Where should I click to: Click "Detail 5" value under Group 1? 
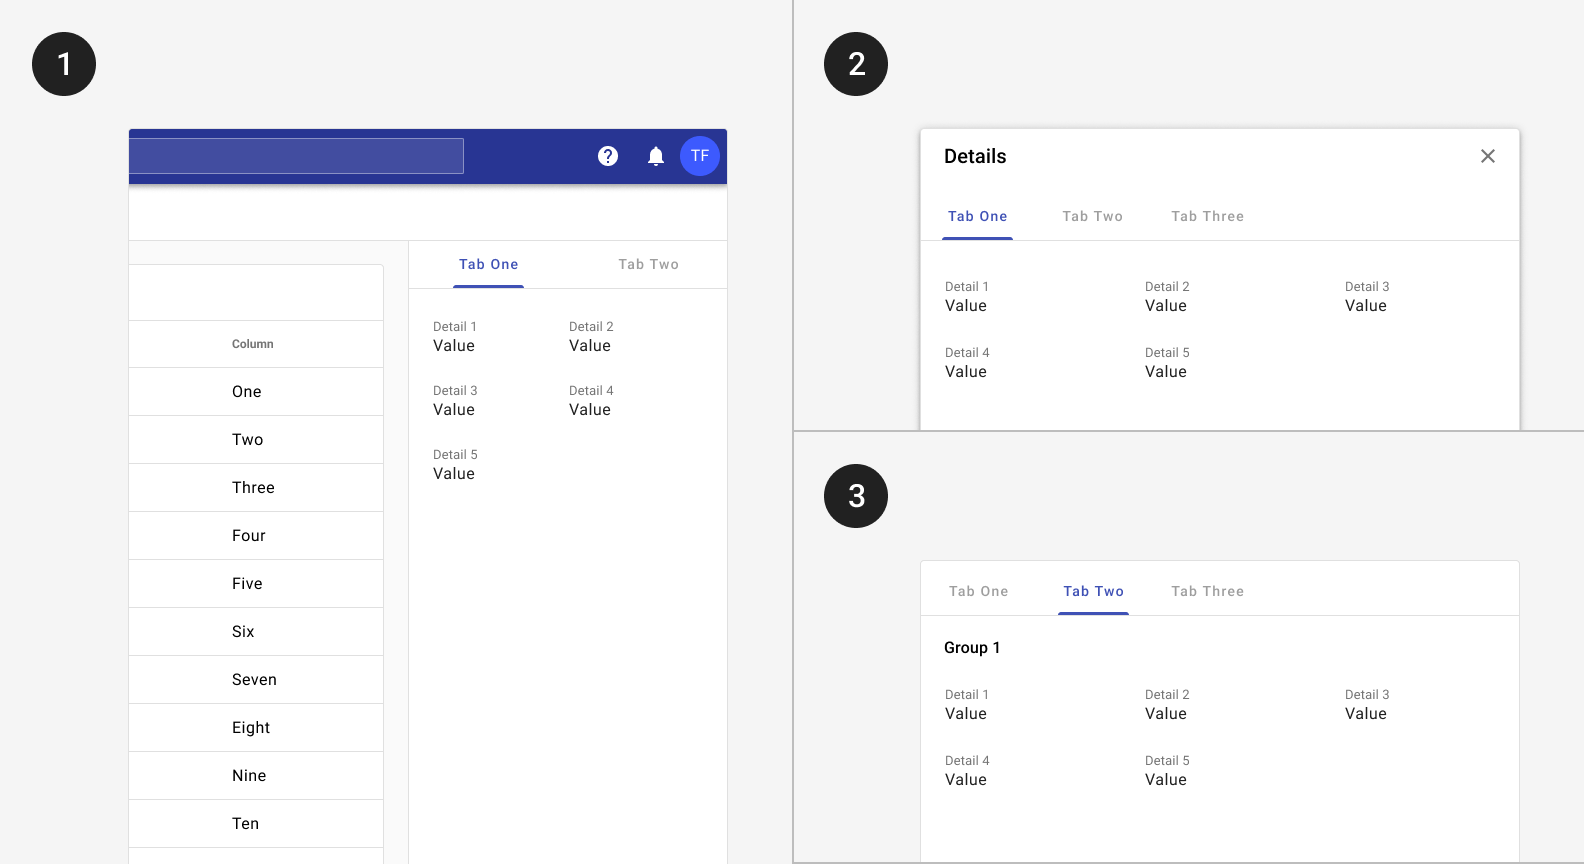point(1166,780)
